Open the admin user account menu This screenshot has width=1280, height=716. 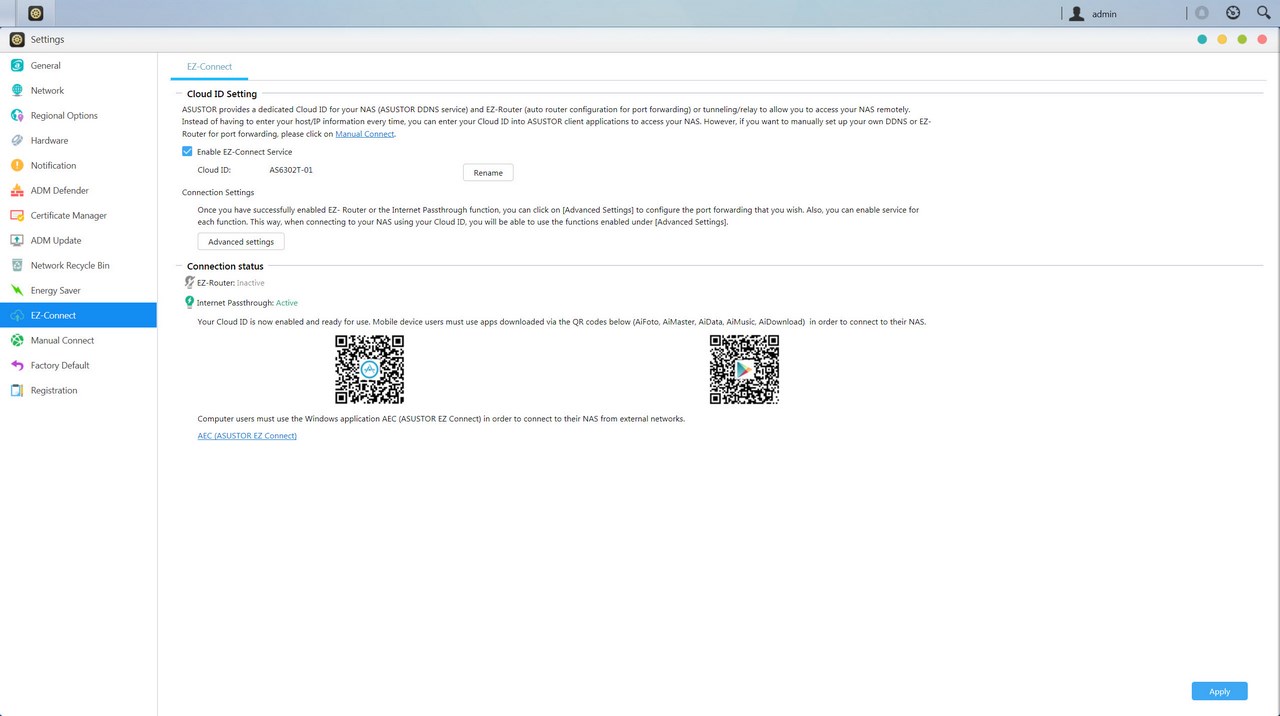pos(1093,14)
